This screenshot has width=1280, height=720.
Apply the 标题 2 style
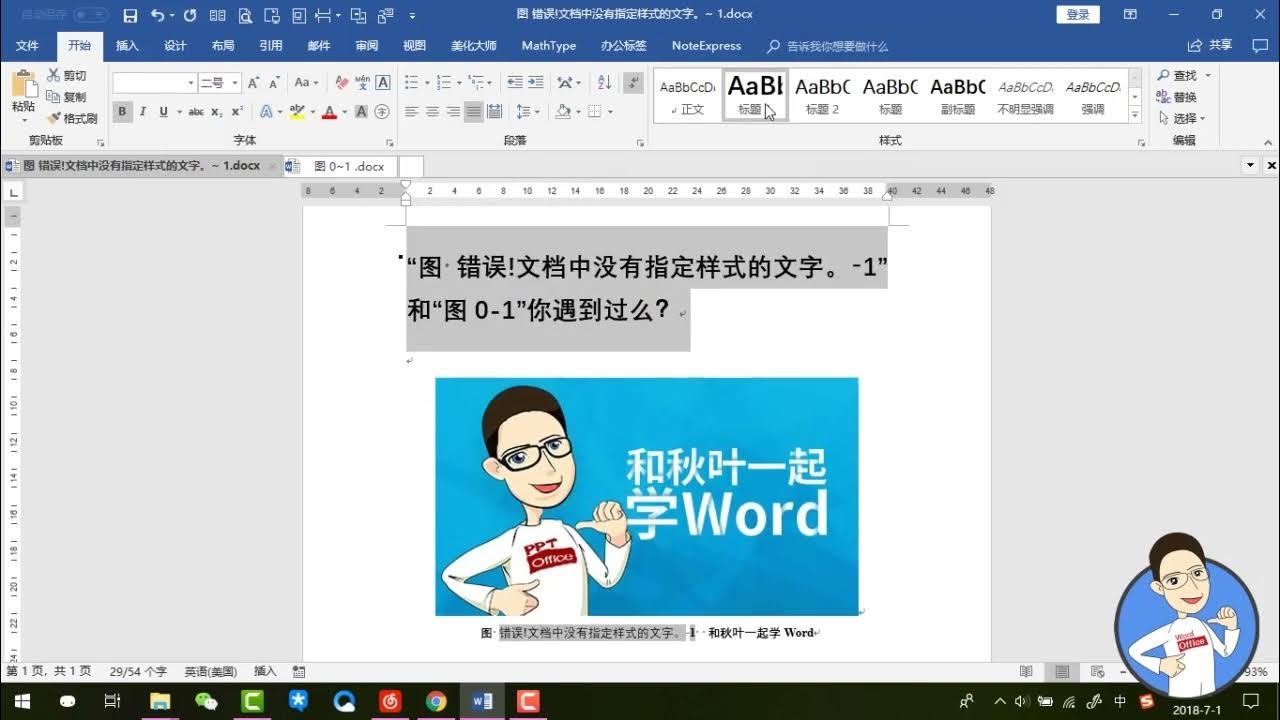click(x=822, y=96)
